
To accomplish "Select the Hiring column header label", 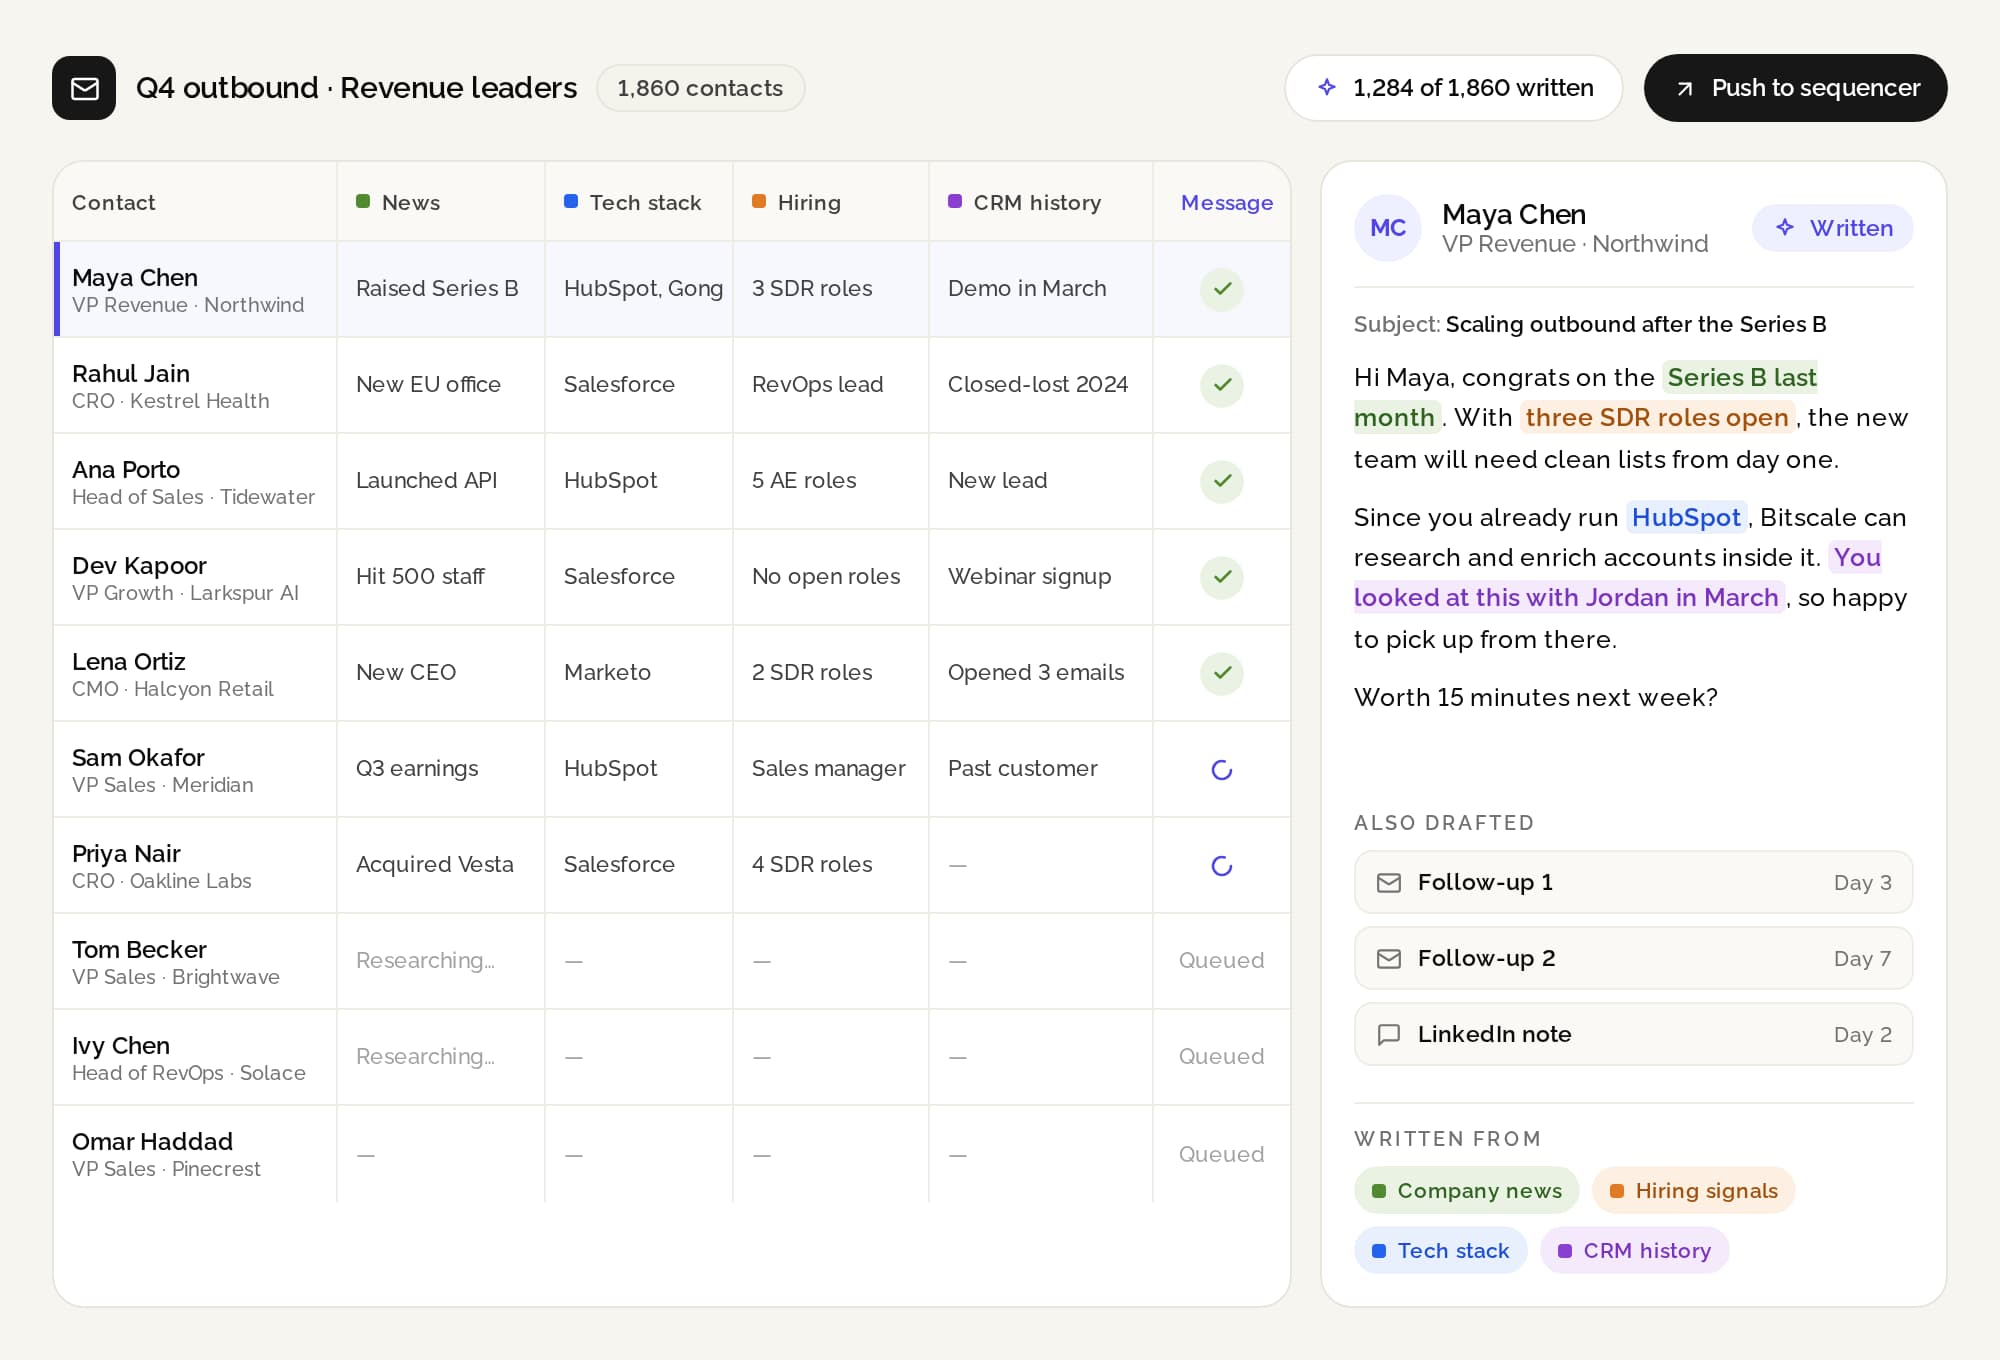I will coord(808,202).
